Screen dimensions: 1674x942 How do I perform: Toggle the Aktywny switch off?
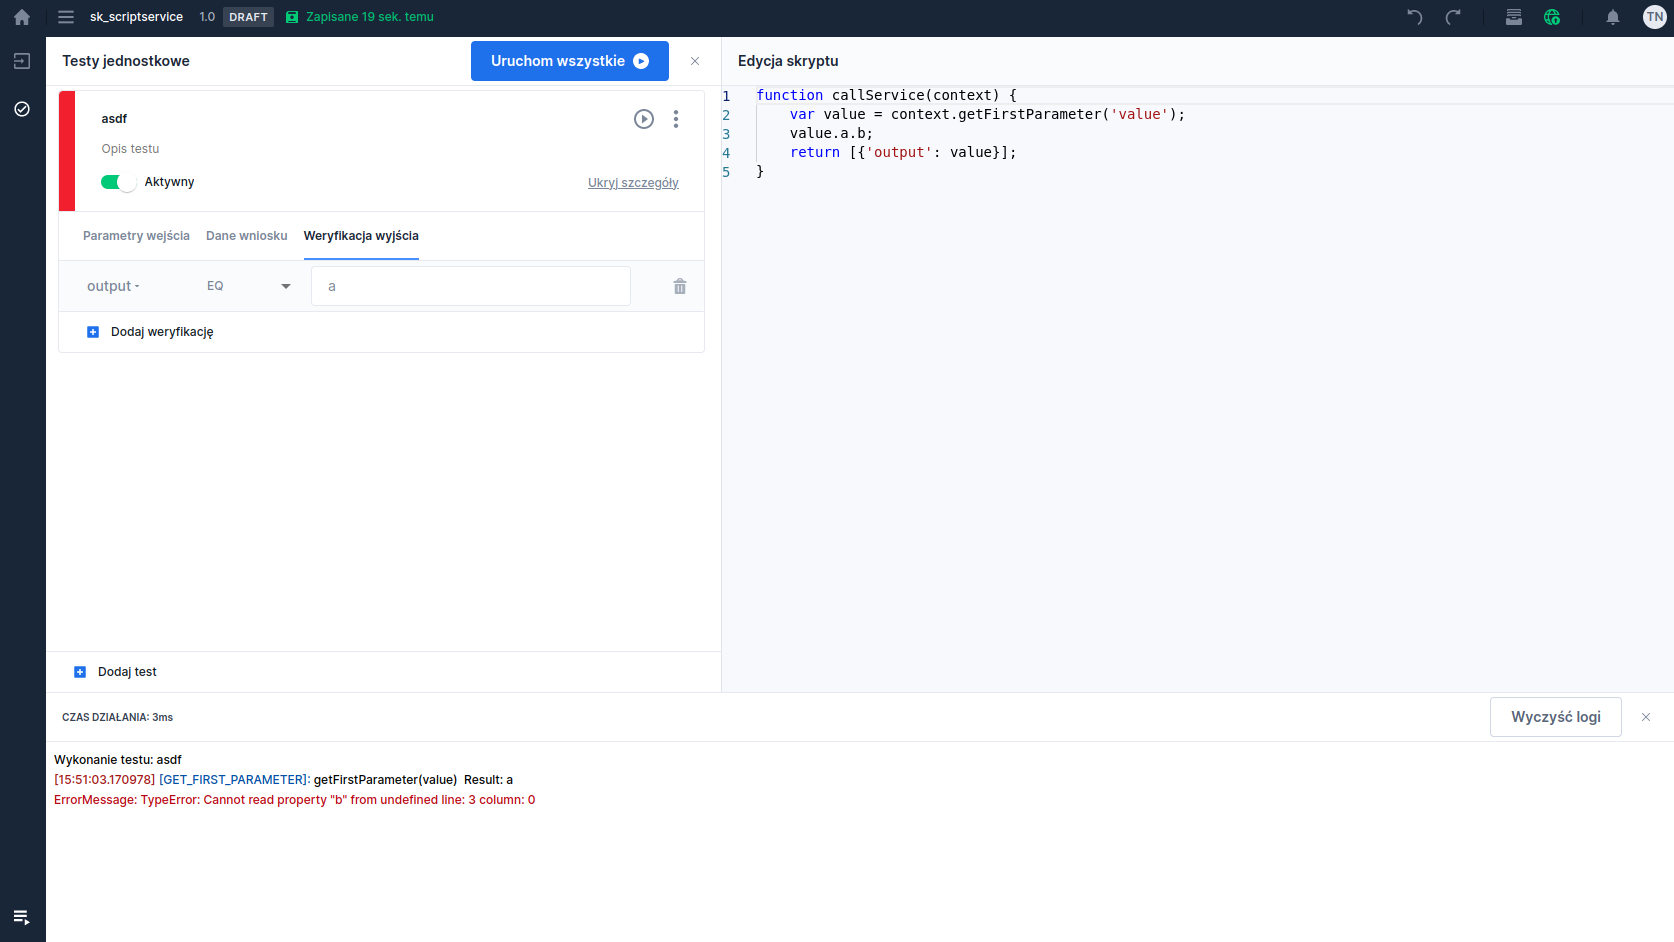[118, 182]
